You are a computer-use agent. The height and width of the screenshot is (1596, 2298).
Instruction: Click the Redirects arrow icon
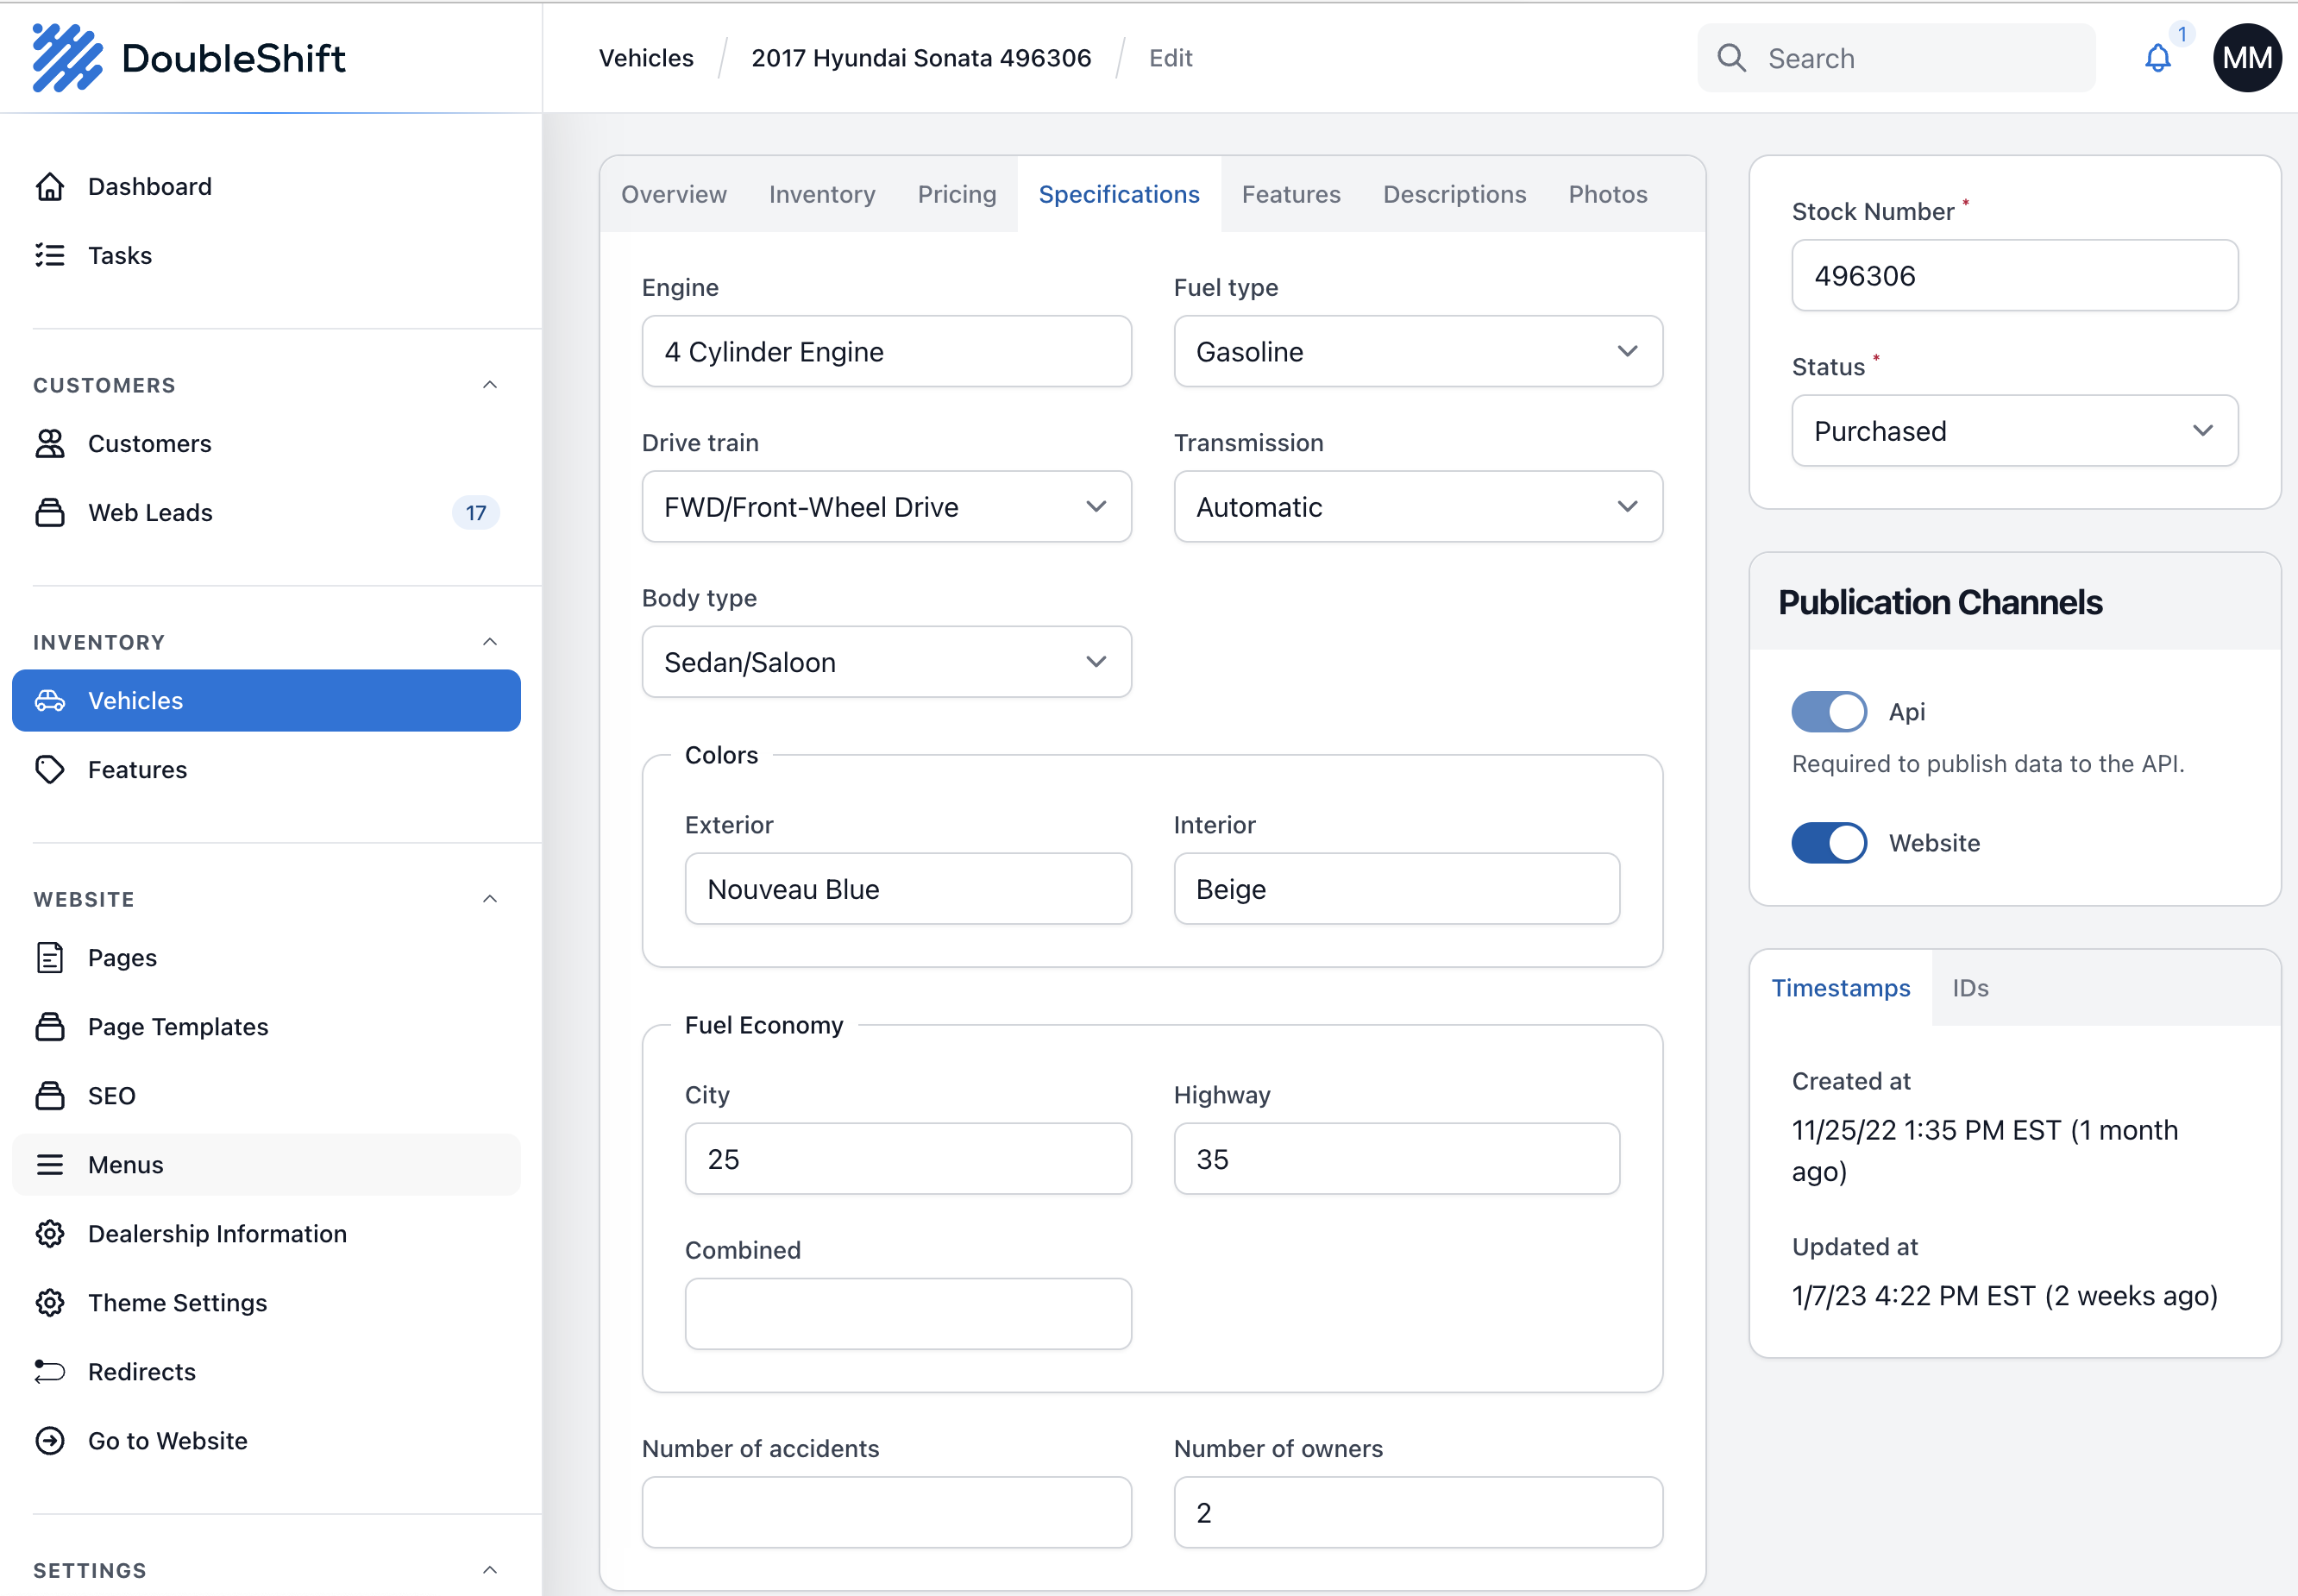pyautogui.click(x=50, y=1371)
